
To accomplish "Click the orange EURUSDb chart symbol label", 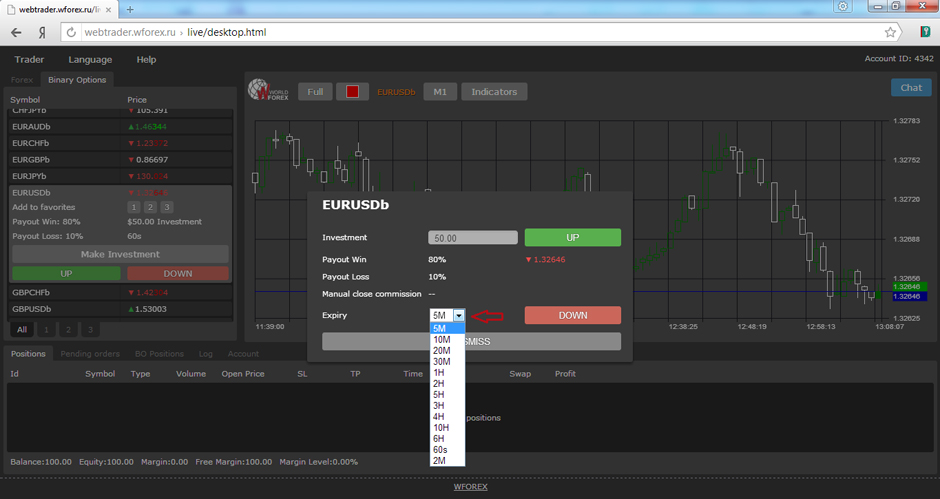I will [396, 92].
